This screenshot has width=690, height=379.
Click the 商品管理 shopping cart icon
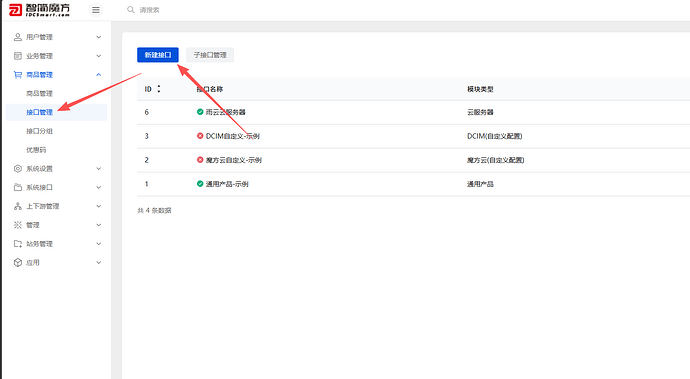(x=18, y=75)
